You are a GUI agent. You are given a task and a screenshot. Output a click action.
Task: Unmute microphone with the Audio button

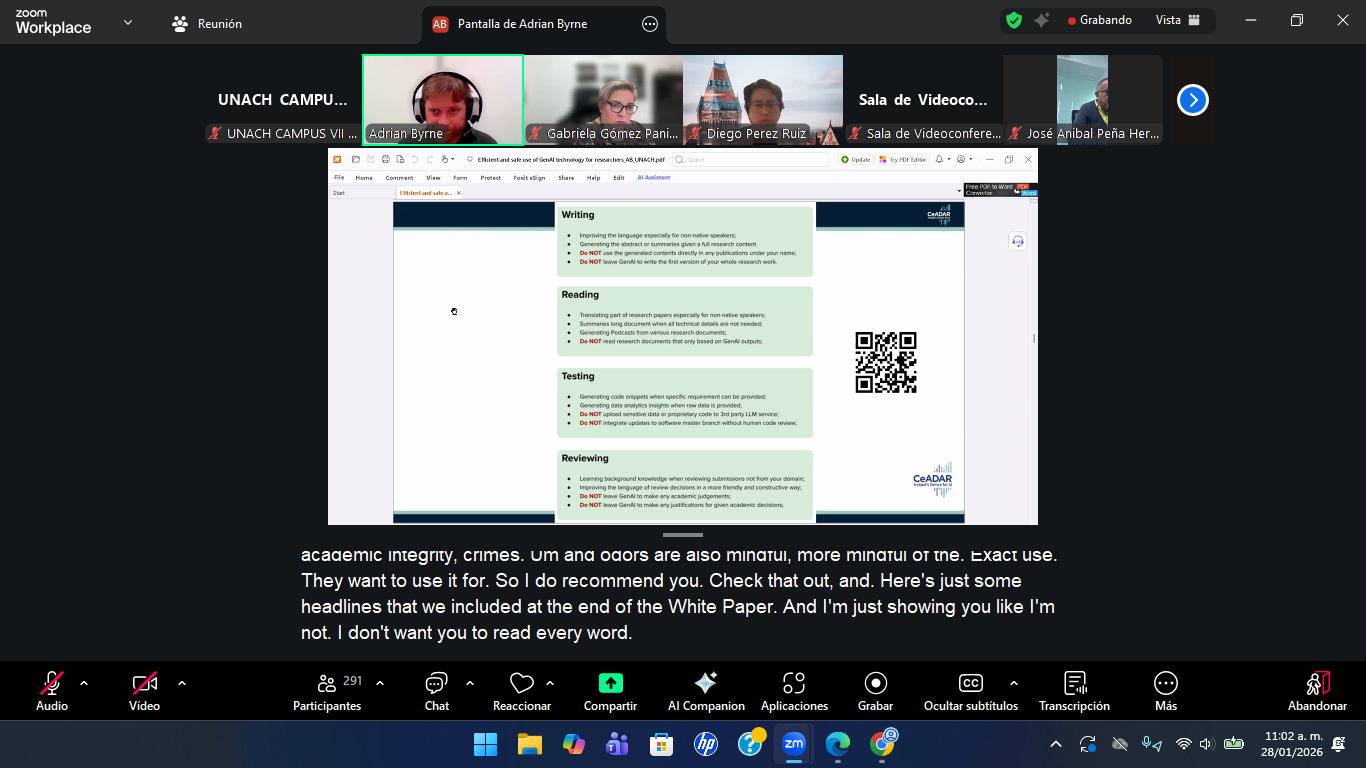click(x=52, y=691)
